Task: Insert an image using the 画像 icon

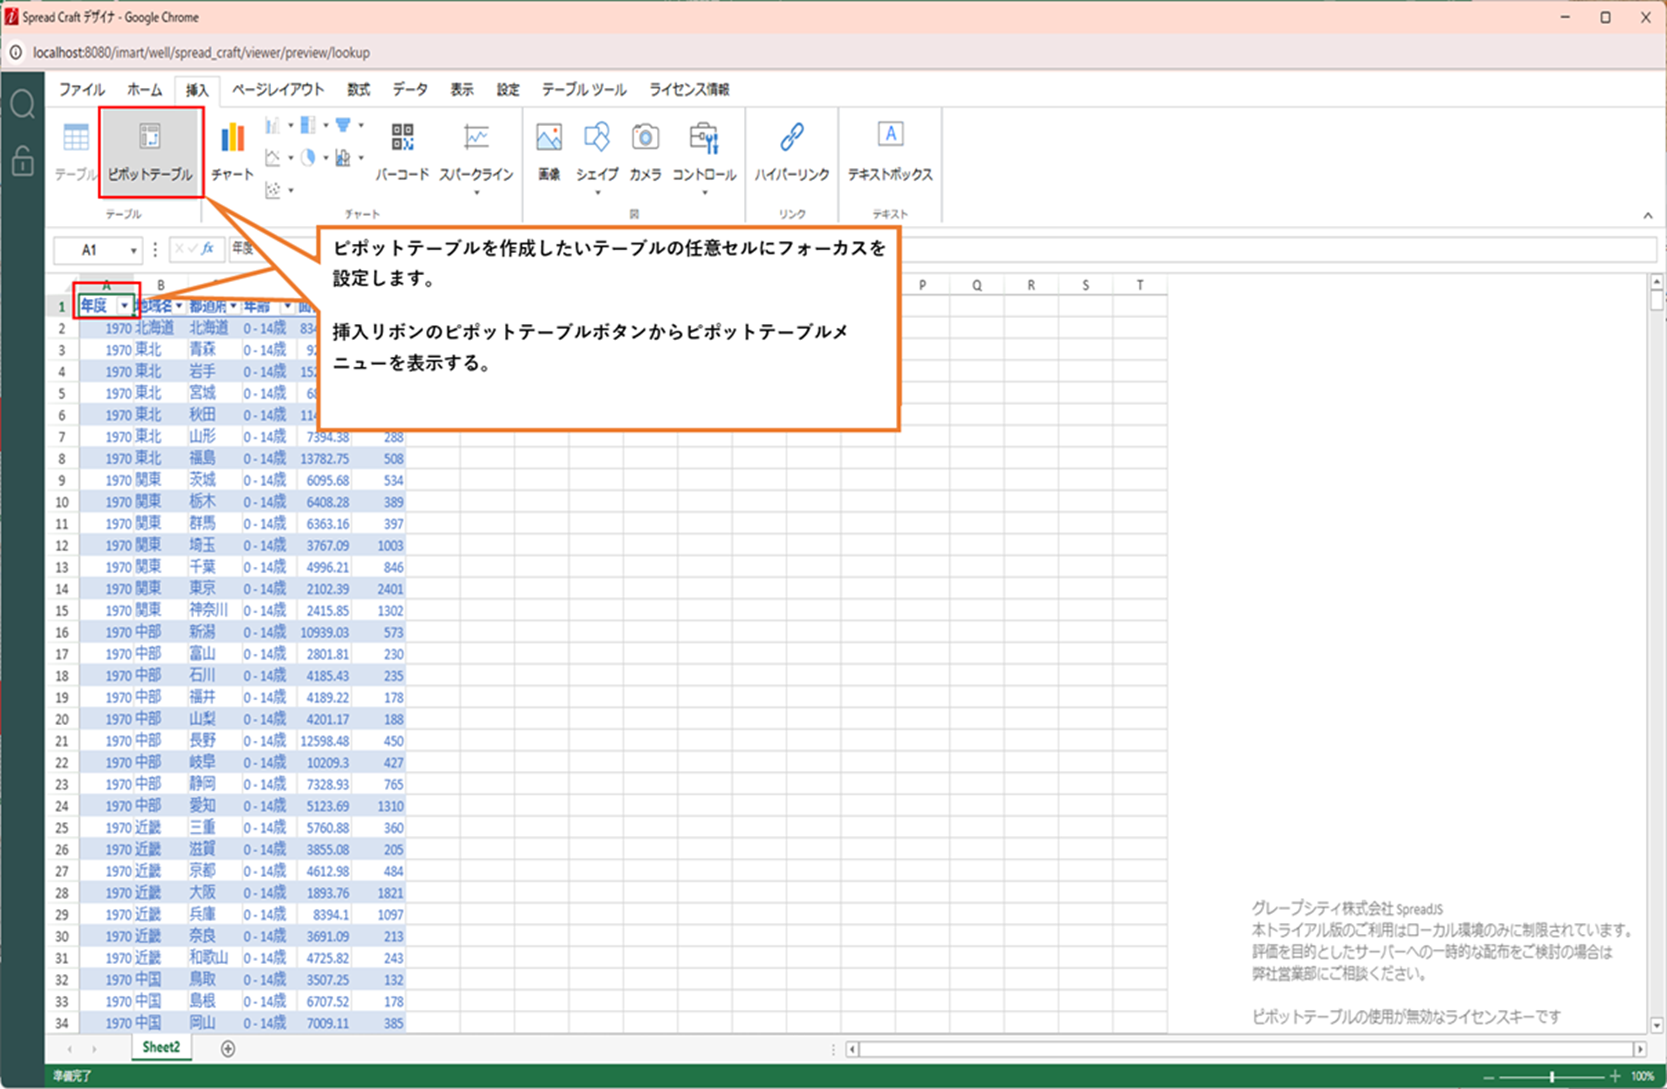Action: (x=549, y=150)
